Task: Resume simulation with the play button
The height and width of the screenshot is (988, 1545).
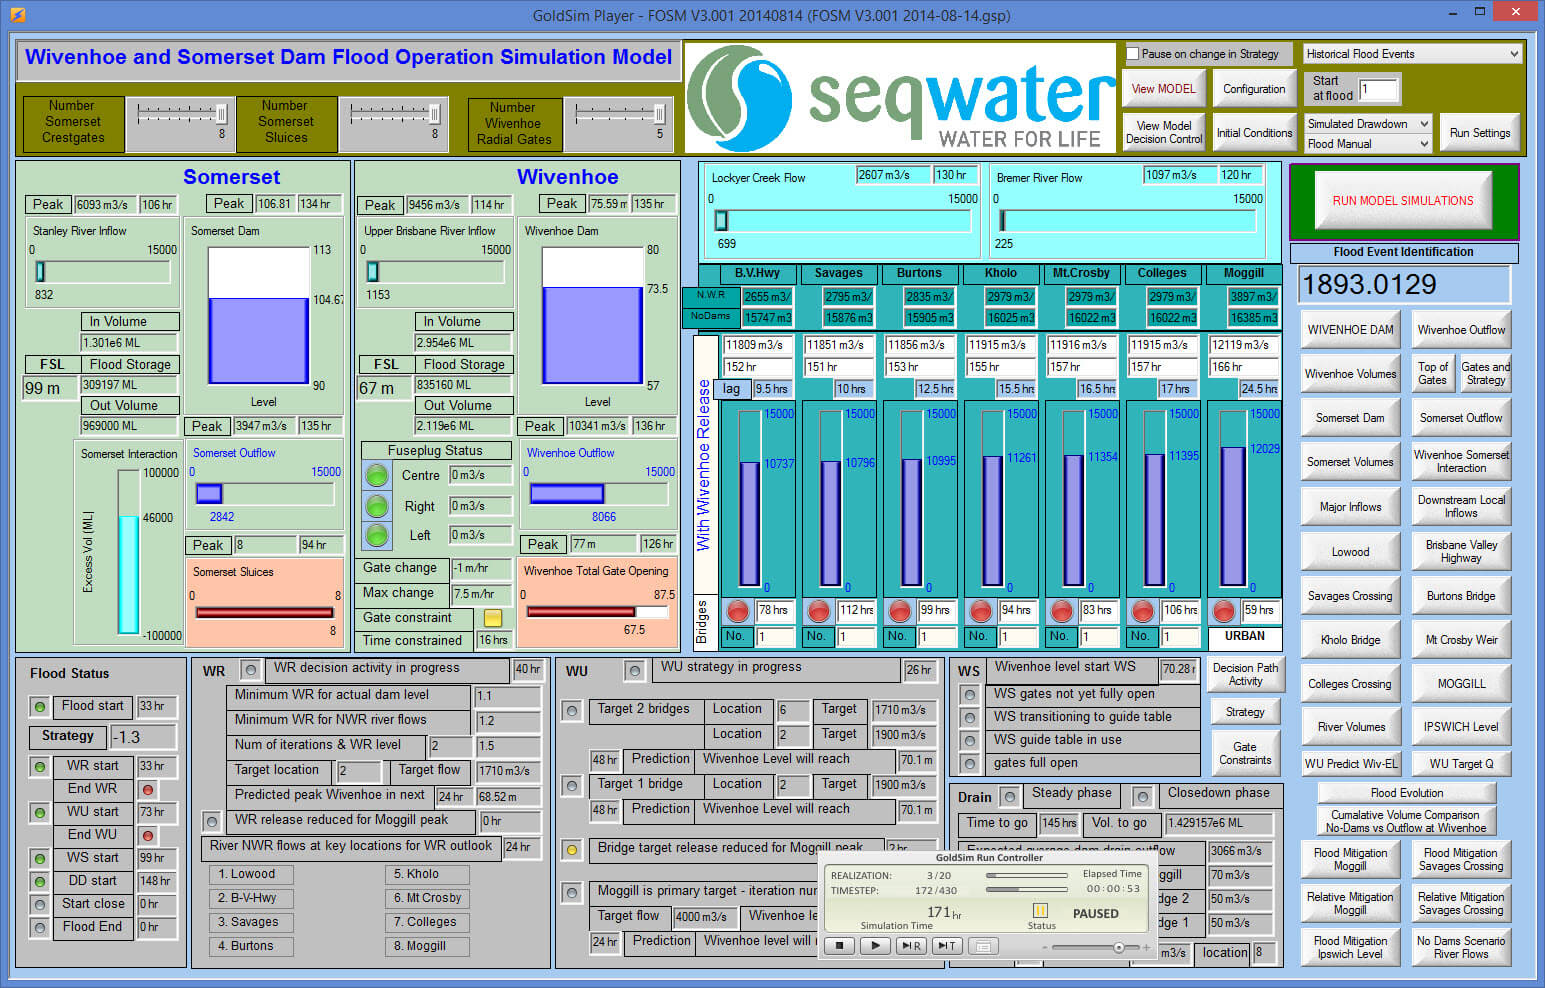Action: [875, 945]
